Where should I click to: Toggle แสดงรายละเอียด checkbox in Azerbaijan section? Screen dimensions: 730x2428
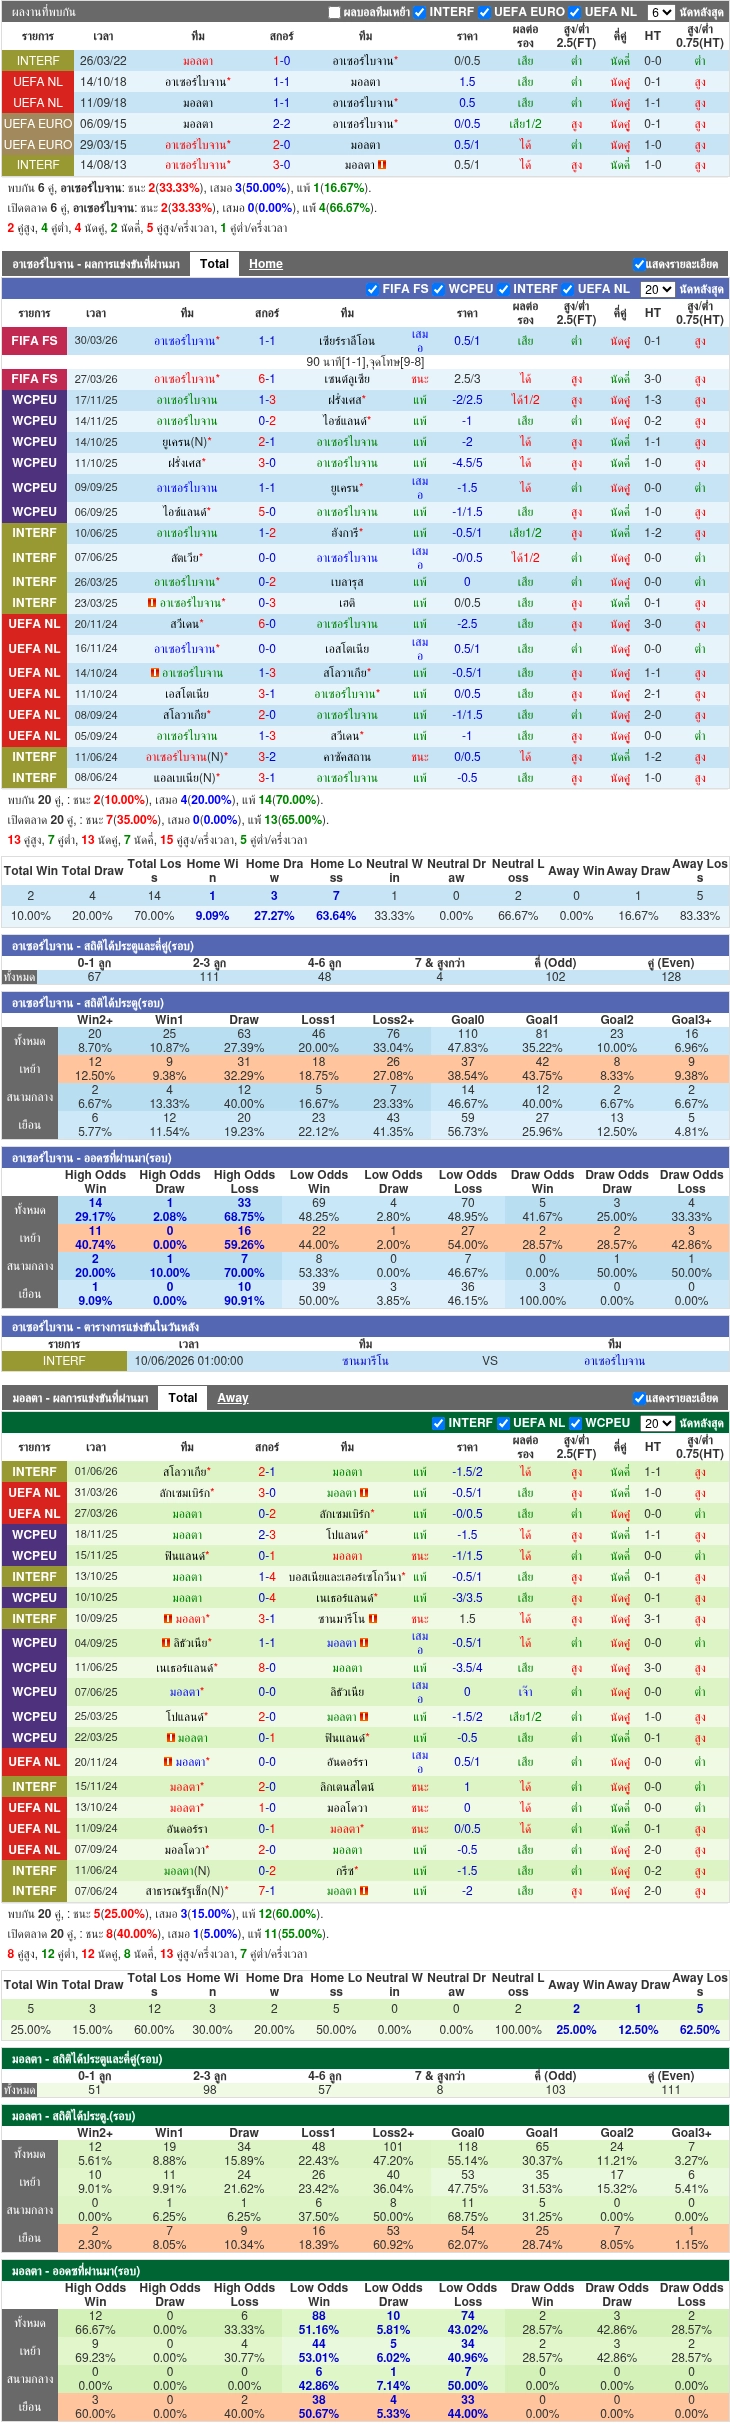pyautogui.click(x=639, y=264)
